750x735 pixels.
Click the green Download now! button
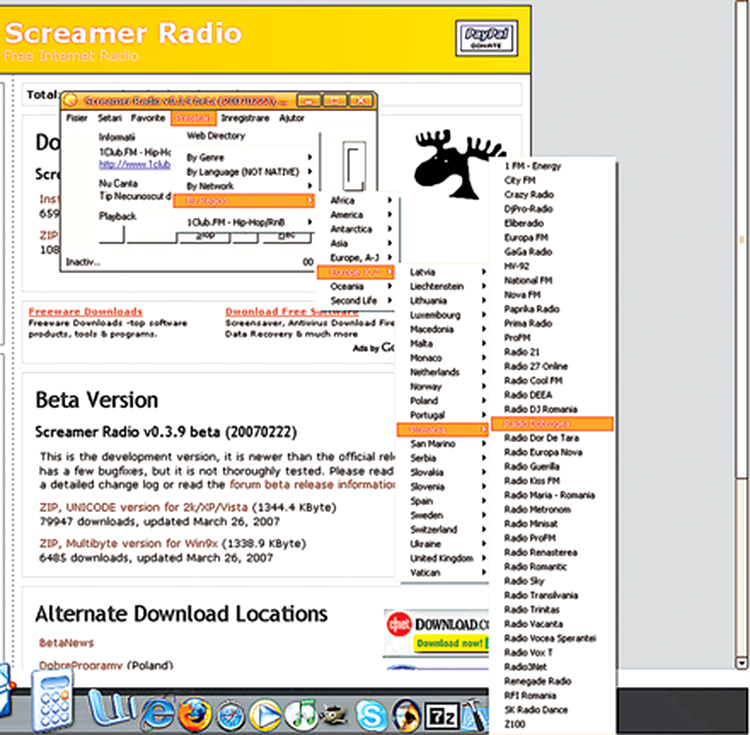[x=451, y=643]
